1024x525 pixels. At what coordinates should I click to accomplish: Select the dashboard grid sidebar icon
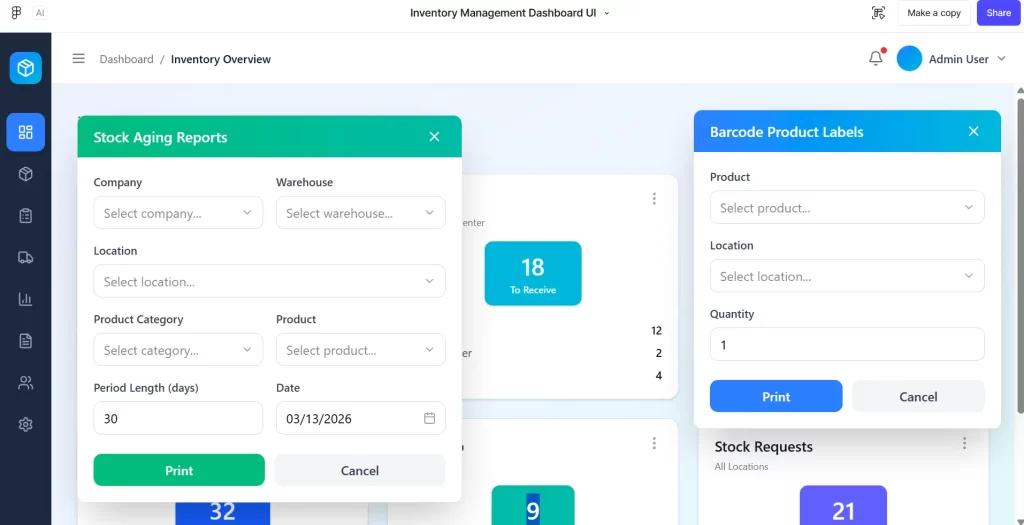[25, 133]
